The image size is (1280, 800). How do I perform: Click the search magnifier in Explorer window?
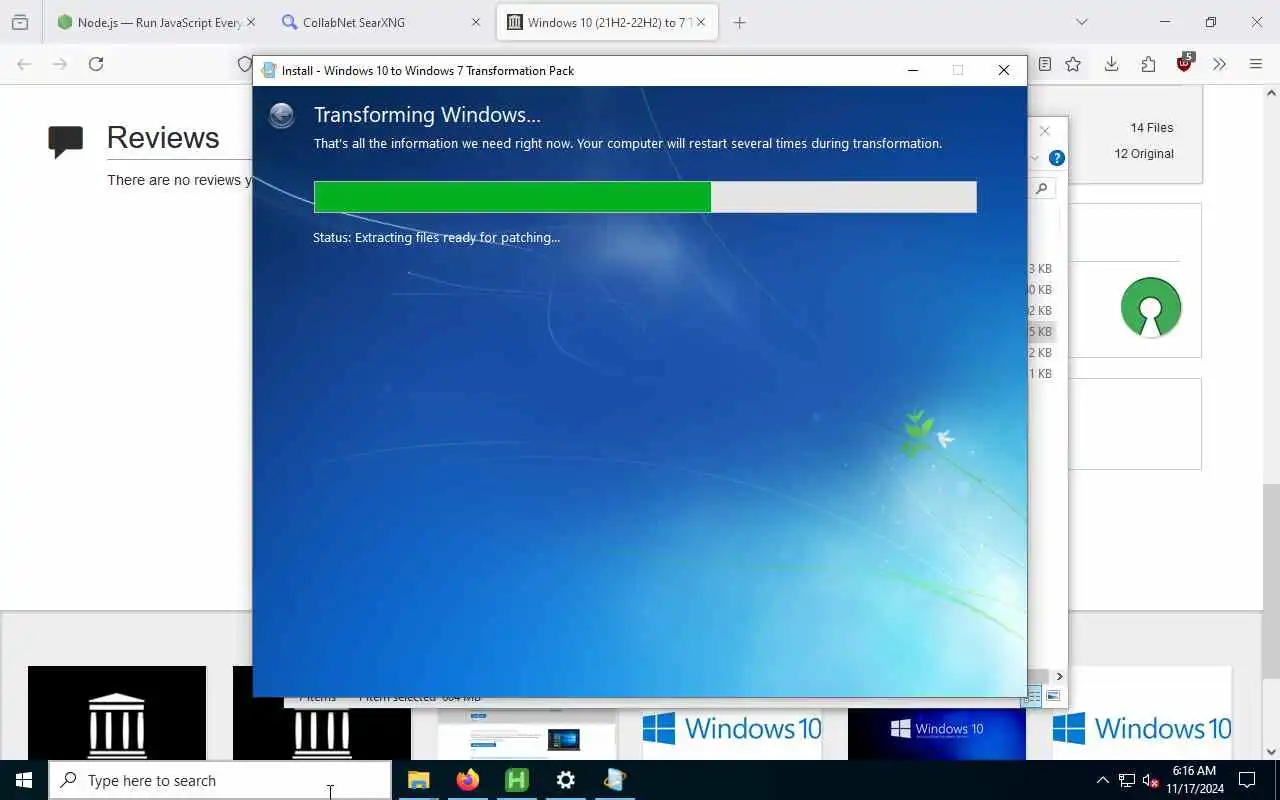pyautogui.click(x=1042, y=188)
